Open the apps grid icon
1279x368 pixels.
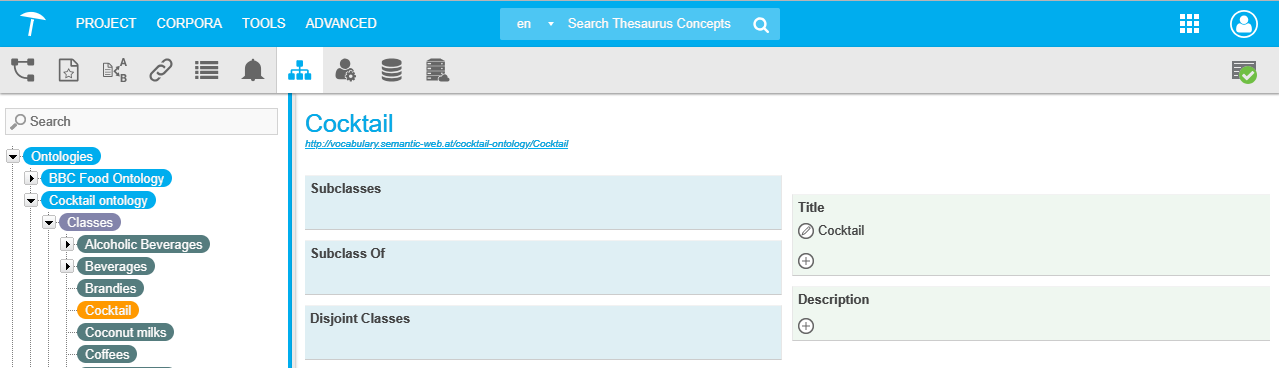tap(1189, 24)
